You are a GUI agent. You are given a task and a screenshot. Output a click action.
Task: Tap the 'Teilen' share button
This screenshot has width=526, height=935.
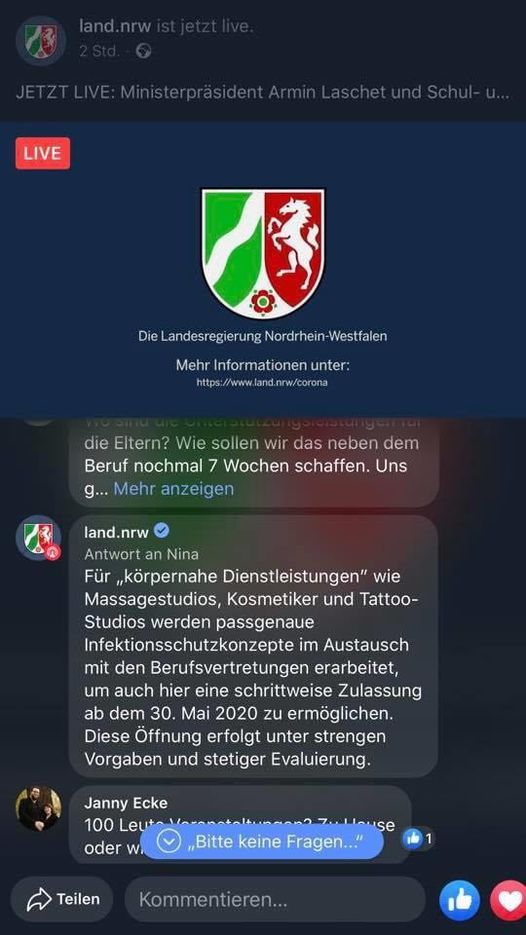point(62,899)
